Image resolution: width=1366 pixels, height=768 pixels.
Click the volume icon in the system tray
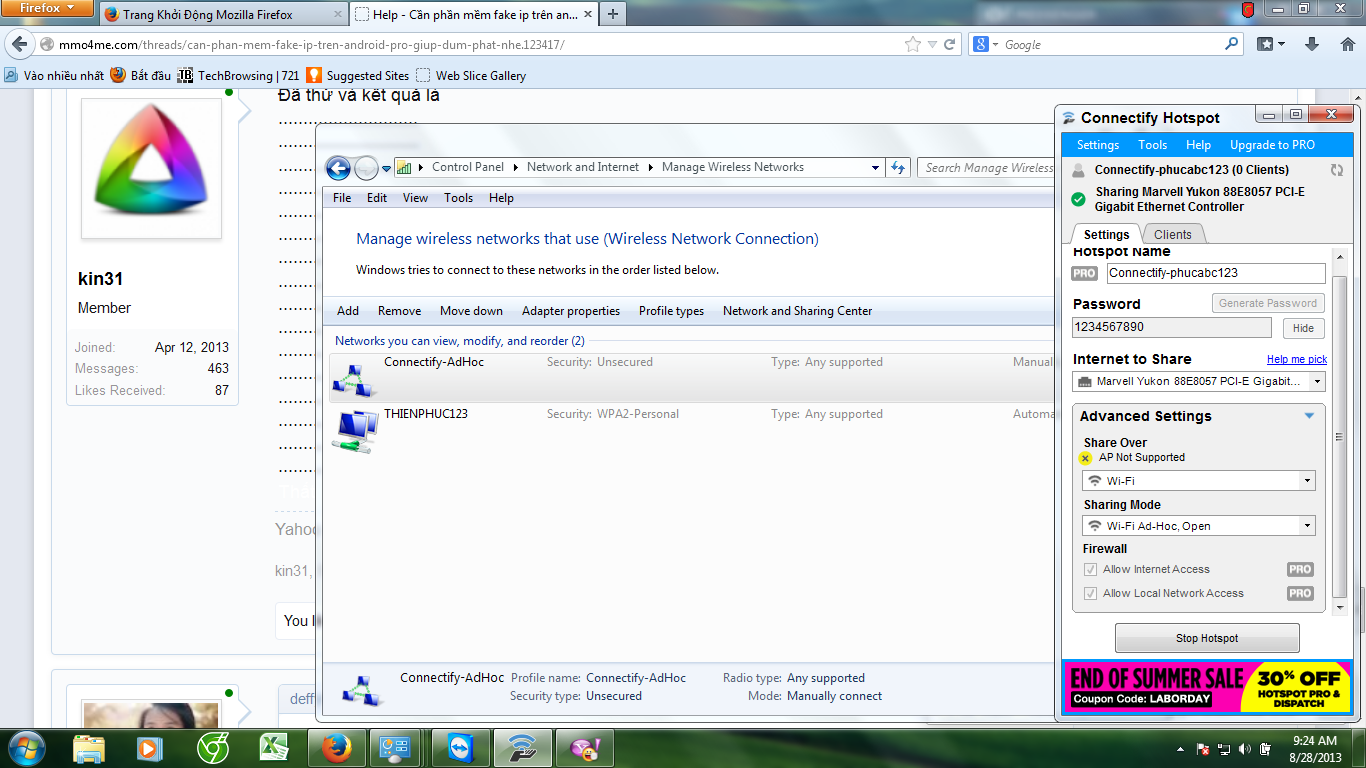[x=1245, y=749]
